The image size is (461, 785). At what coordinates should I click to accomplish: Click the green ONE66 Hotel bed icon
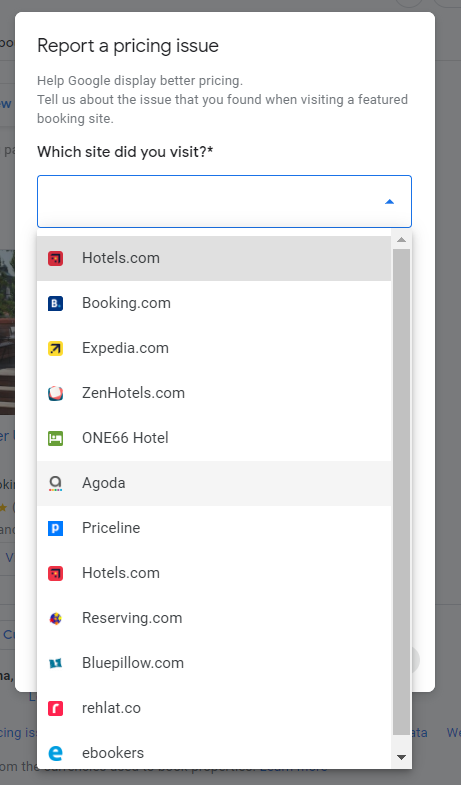(56, 439)
